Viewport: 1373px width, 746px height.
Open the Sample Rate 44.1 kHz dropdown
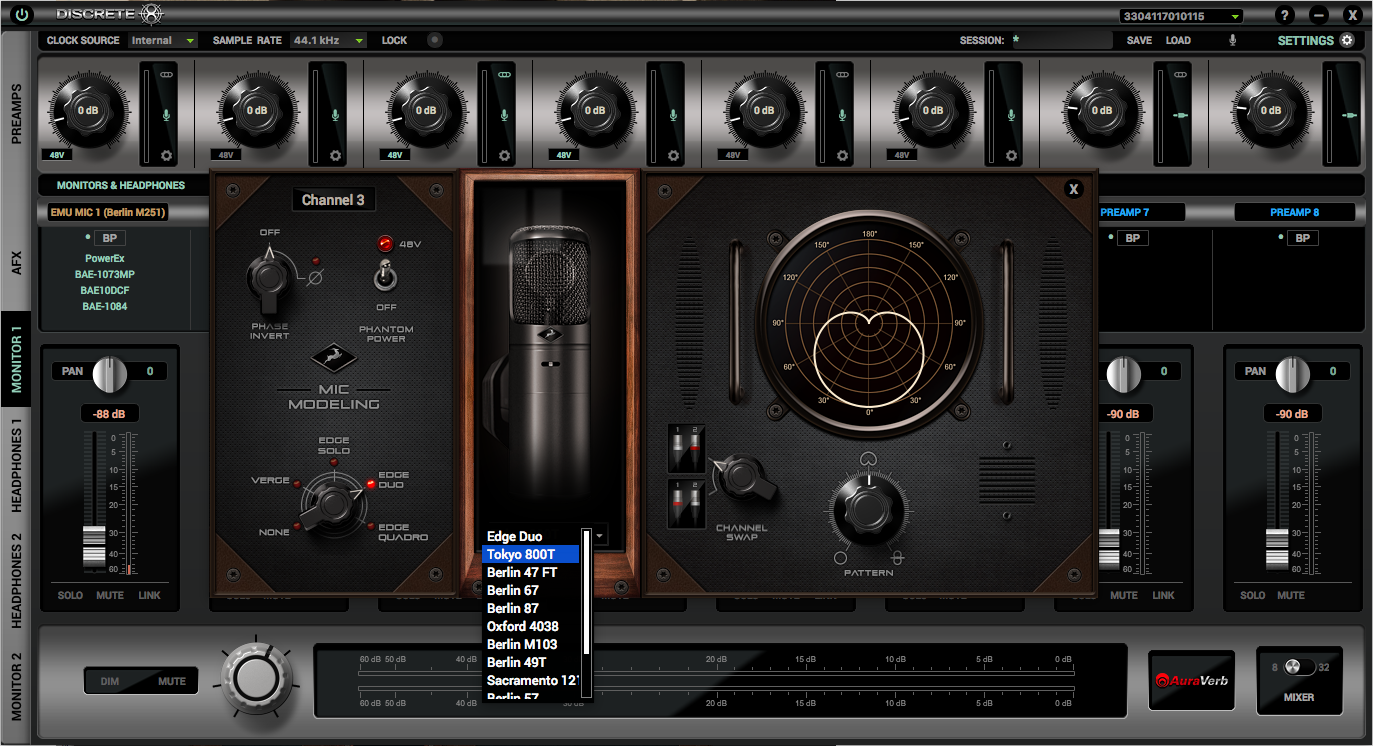click(x=328, y=40)
